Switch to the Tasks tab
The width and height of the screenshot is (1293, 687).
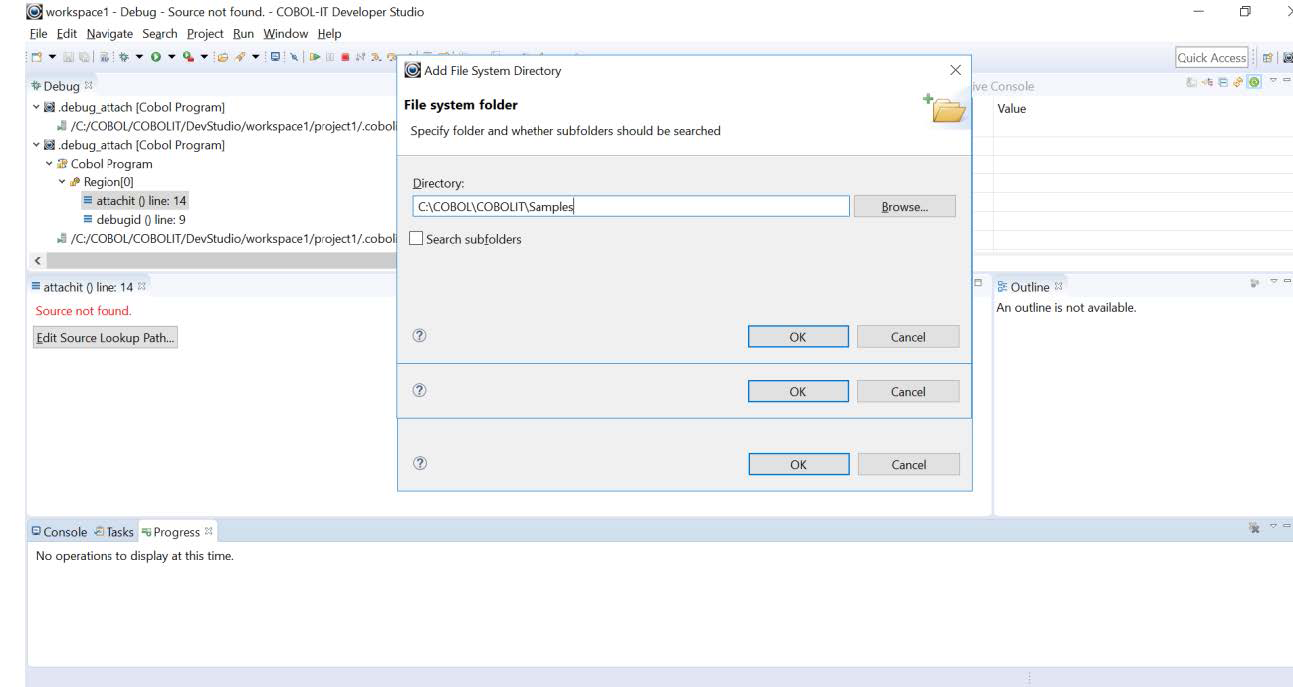(x=114, y=532)
